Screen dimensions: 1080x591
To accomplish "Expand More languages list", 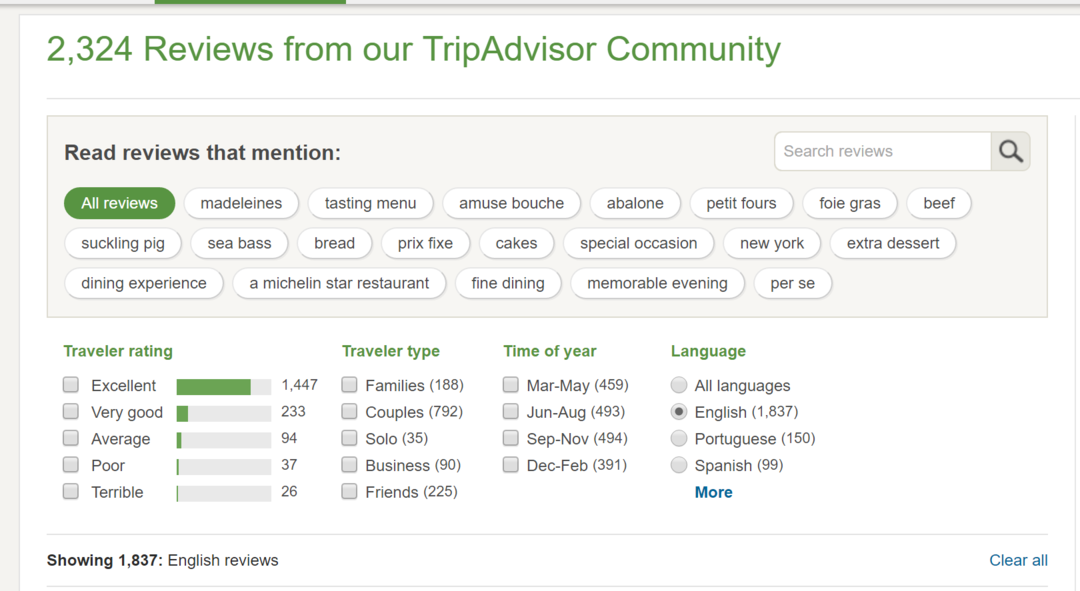I will point(714,492).
